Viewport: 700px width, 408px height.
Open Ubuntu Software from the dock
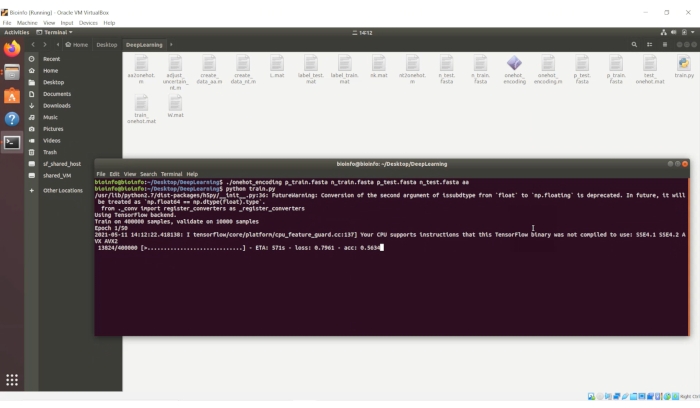point(12,96)
